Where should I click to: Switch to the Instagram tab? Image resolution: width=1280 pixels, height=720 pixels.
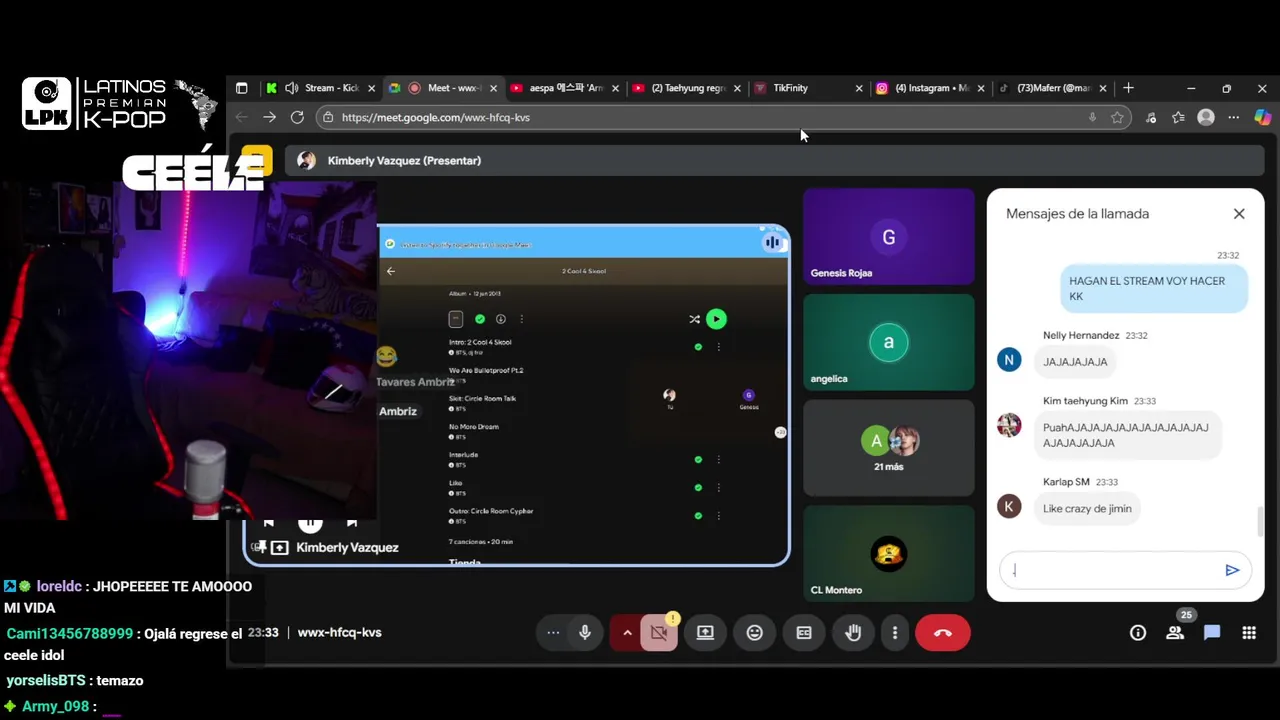coord(932,88)
